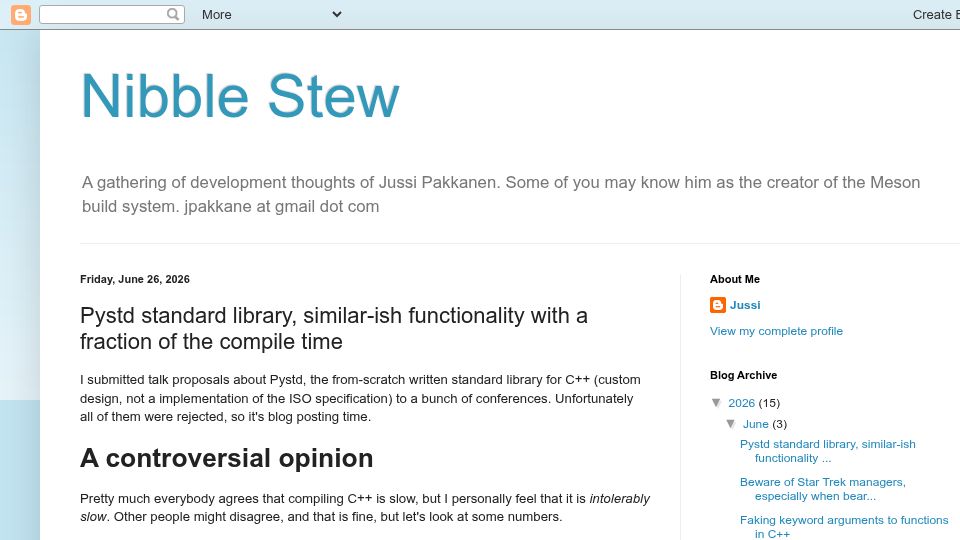
Task: Click the Friday, June 26, 2026 date header
Action: 135,279
